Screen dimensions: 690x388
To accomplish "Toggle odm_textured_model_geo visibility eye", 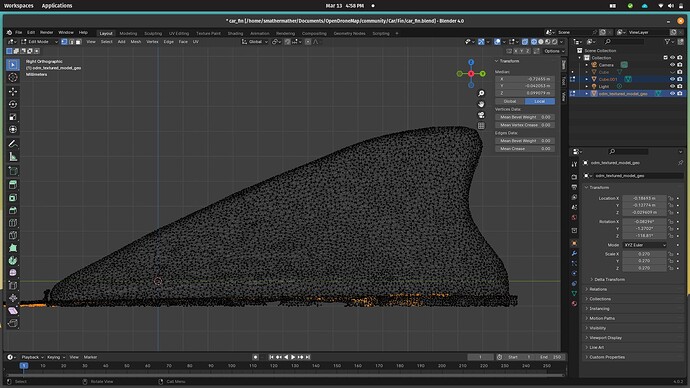I will pyautogui.click(x=672, y=93).
